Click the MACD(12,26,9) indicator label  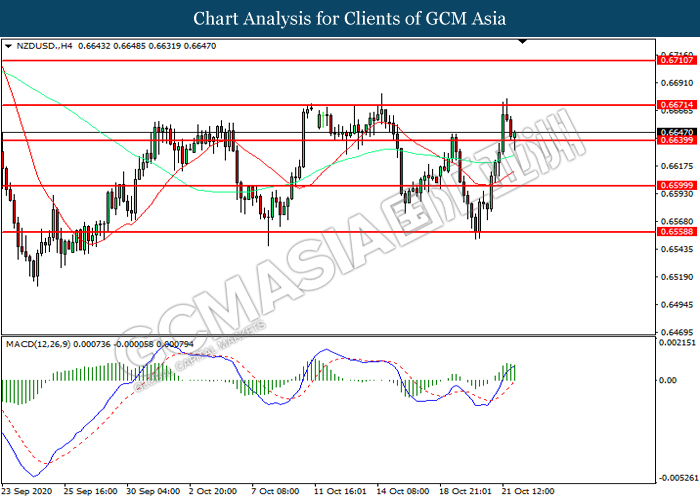[x=38, y=344]
